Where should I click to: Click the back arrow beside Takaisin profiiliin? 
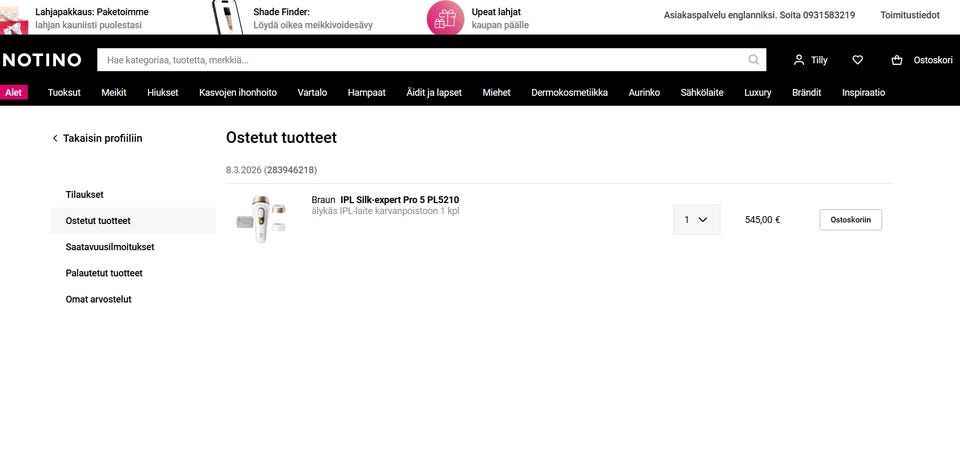point(55,138)
